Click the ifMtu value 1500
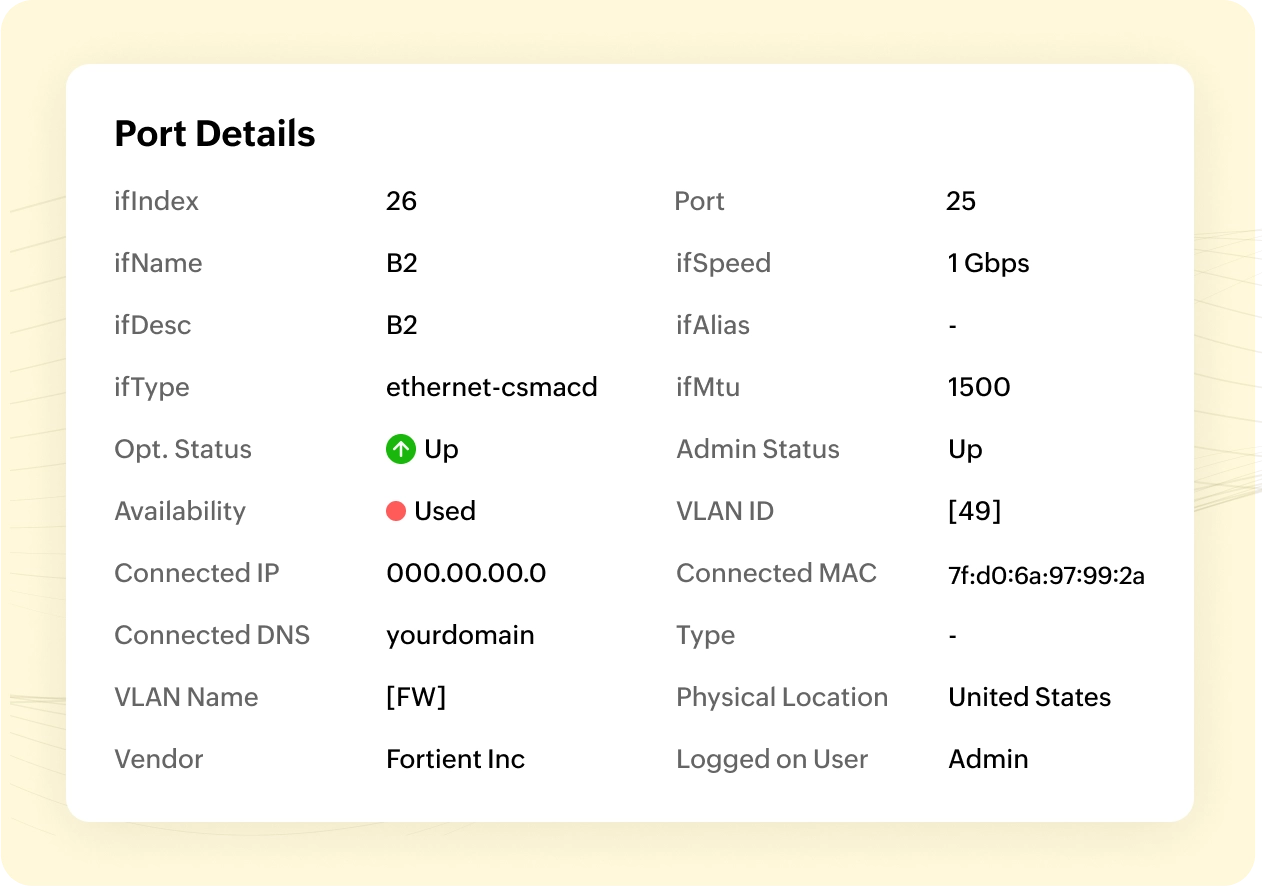 979,387
